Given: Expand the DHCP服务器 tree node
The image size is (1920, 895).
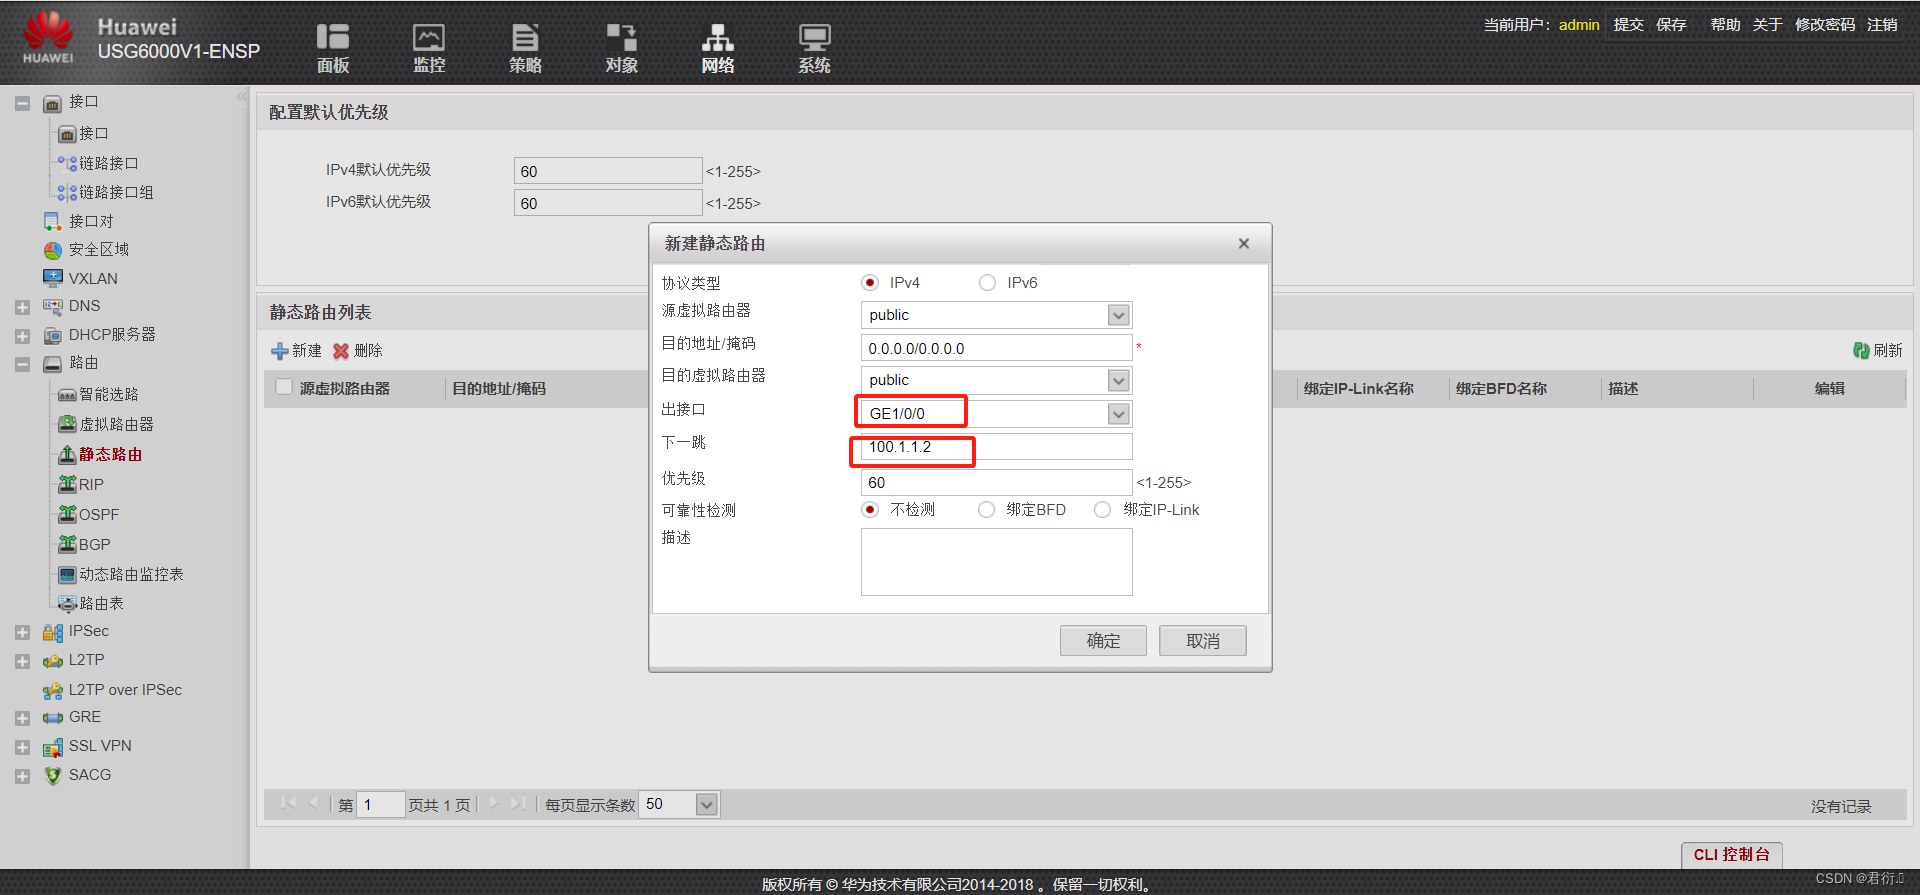Looking at the screenshot, I should 22,336.
